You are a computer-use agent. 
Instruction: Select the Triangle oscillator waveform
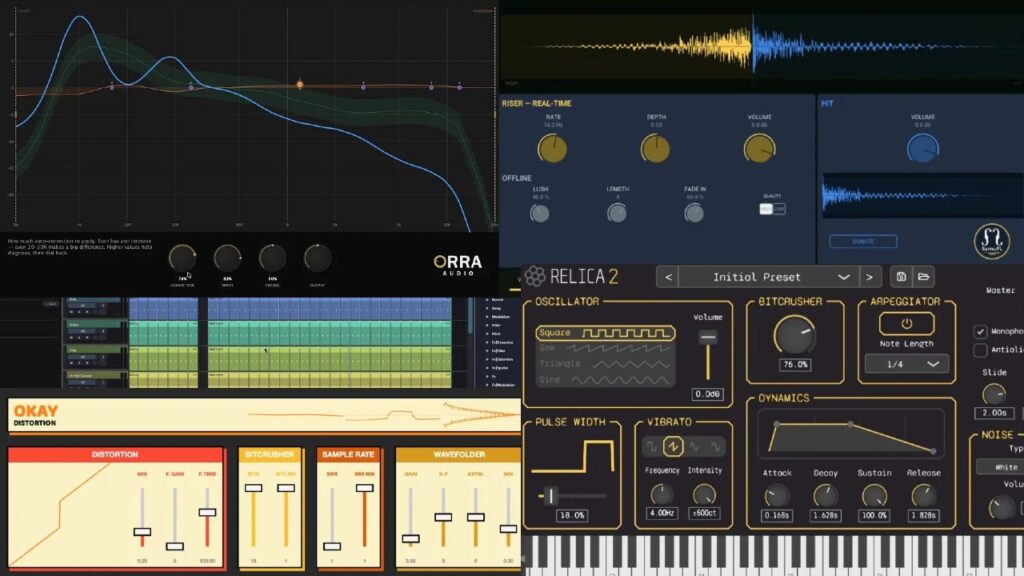click(x=605, y=364)
